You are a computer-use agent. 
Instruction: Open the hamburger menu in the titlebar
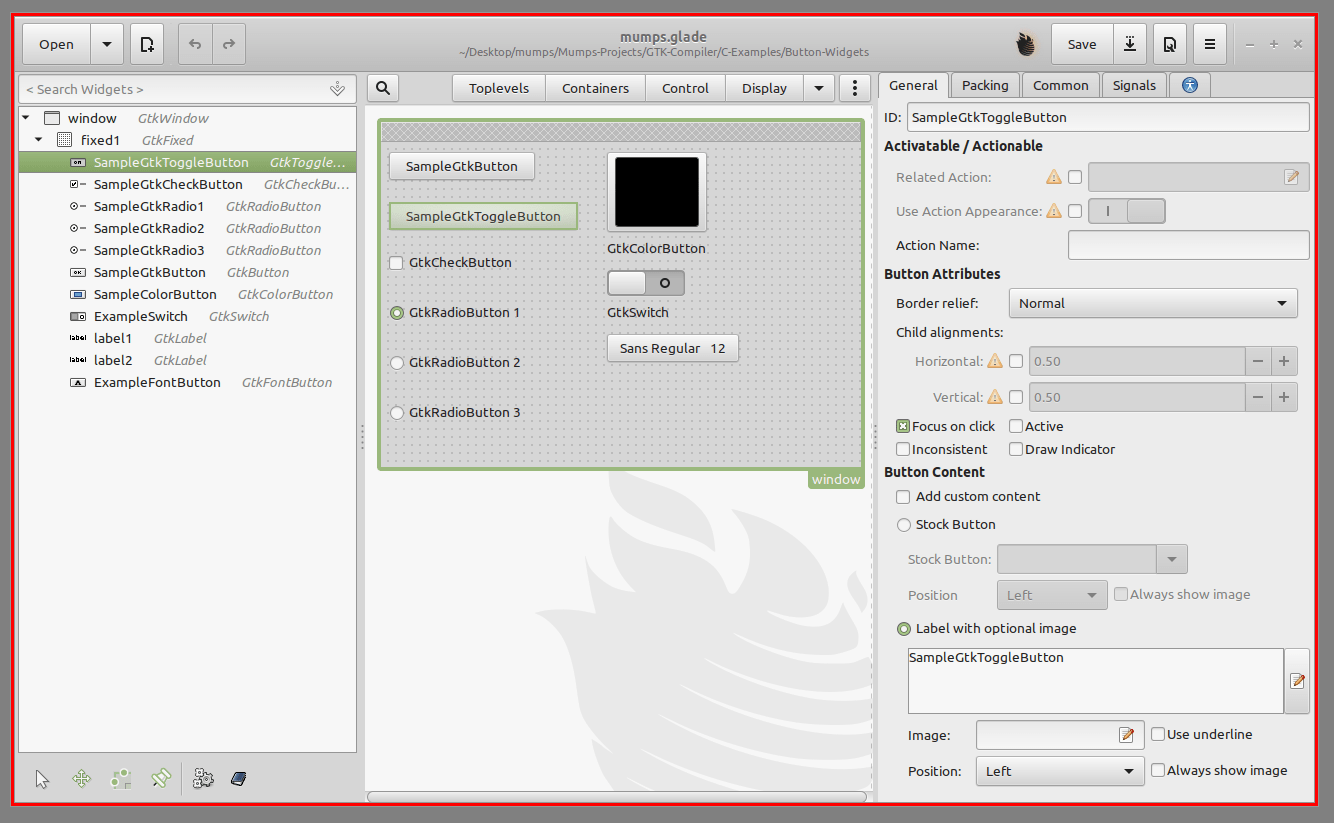click(1209, 44)
